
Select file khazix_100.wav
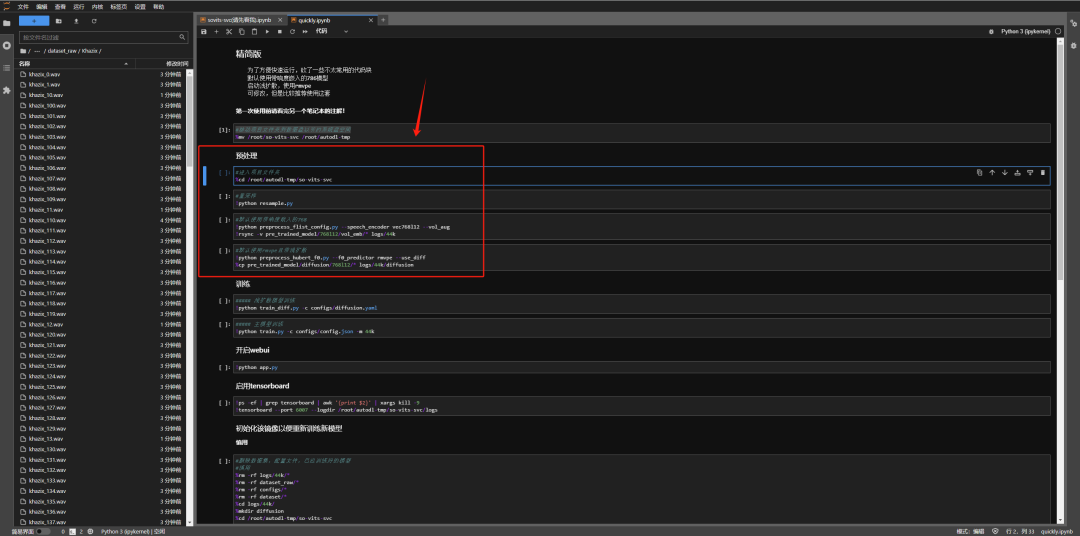coord(101,105)
